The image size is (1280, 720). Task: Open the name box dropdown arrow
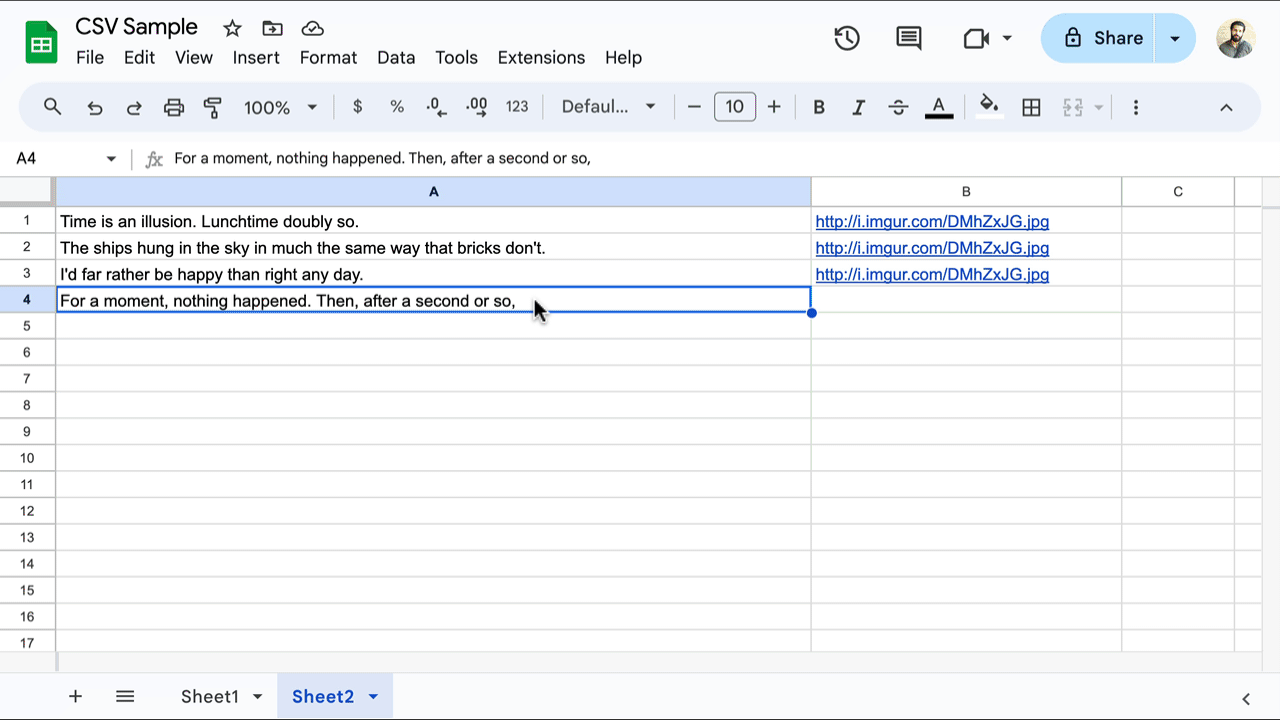point(111,158)
